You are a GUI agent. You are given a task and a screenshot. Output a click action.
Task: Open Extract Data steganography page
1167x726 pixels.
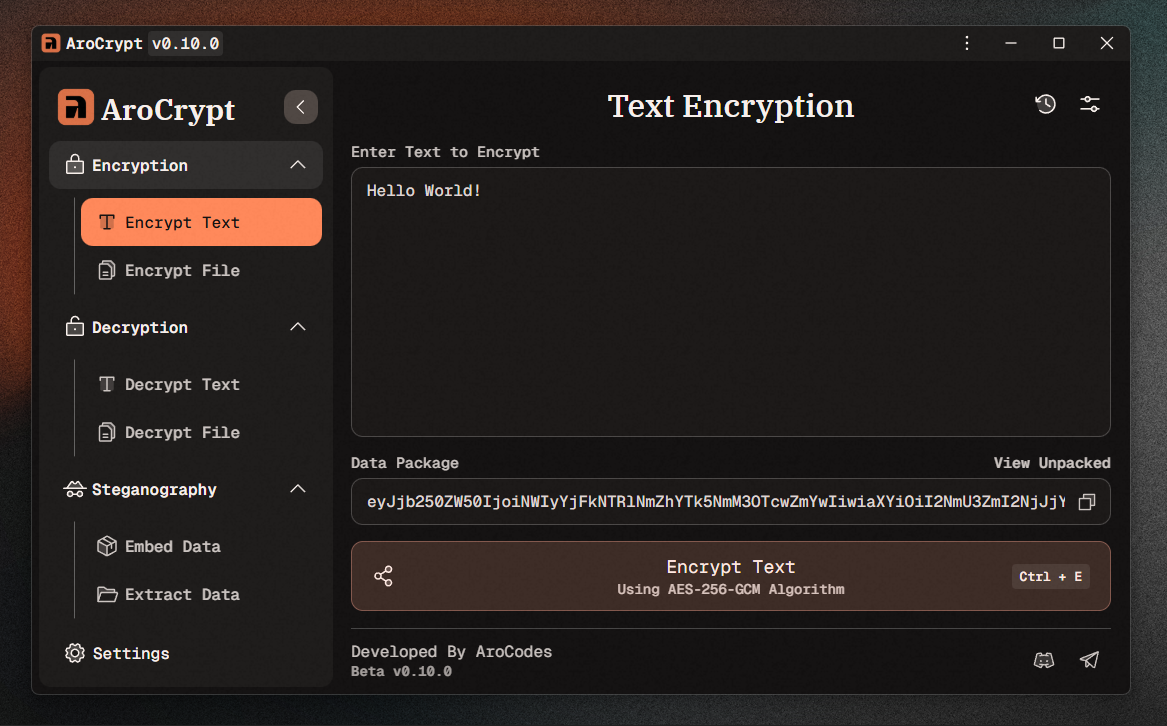tap(202, 594)
